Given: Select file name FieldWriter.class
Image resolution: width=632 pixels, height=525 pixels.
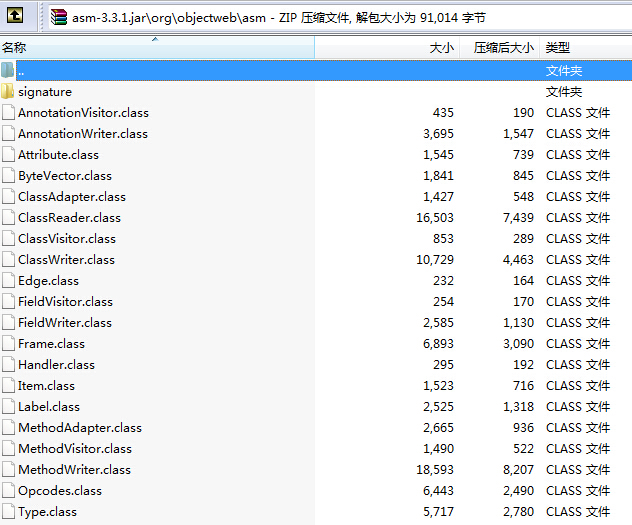Looking at the screenshot, I should point(65,323).
